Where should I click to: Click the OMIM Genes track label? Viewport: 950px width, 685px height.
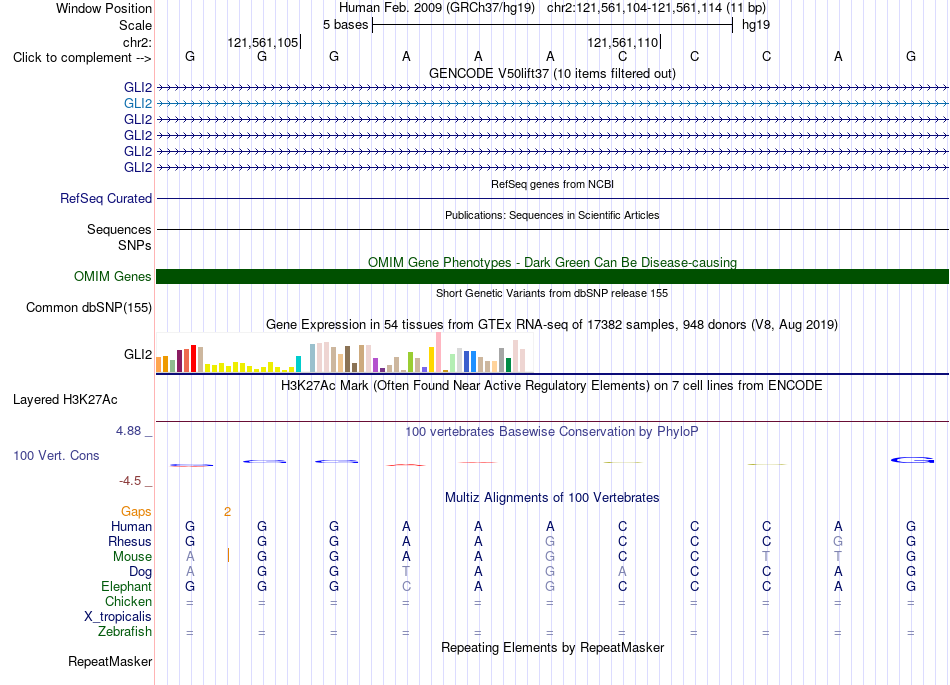[x=112, y=277]
